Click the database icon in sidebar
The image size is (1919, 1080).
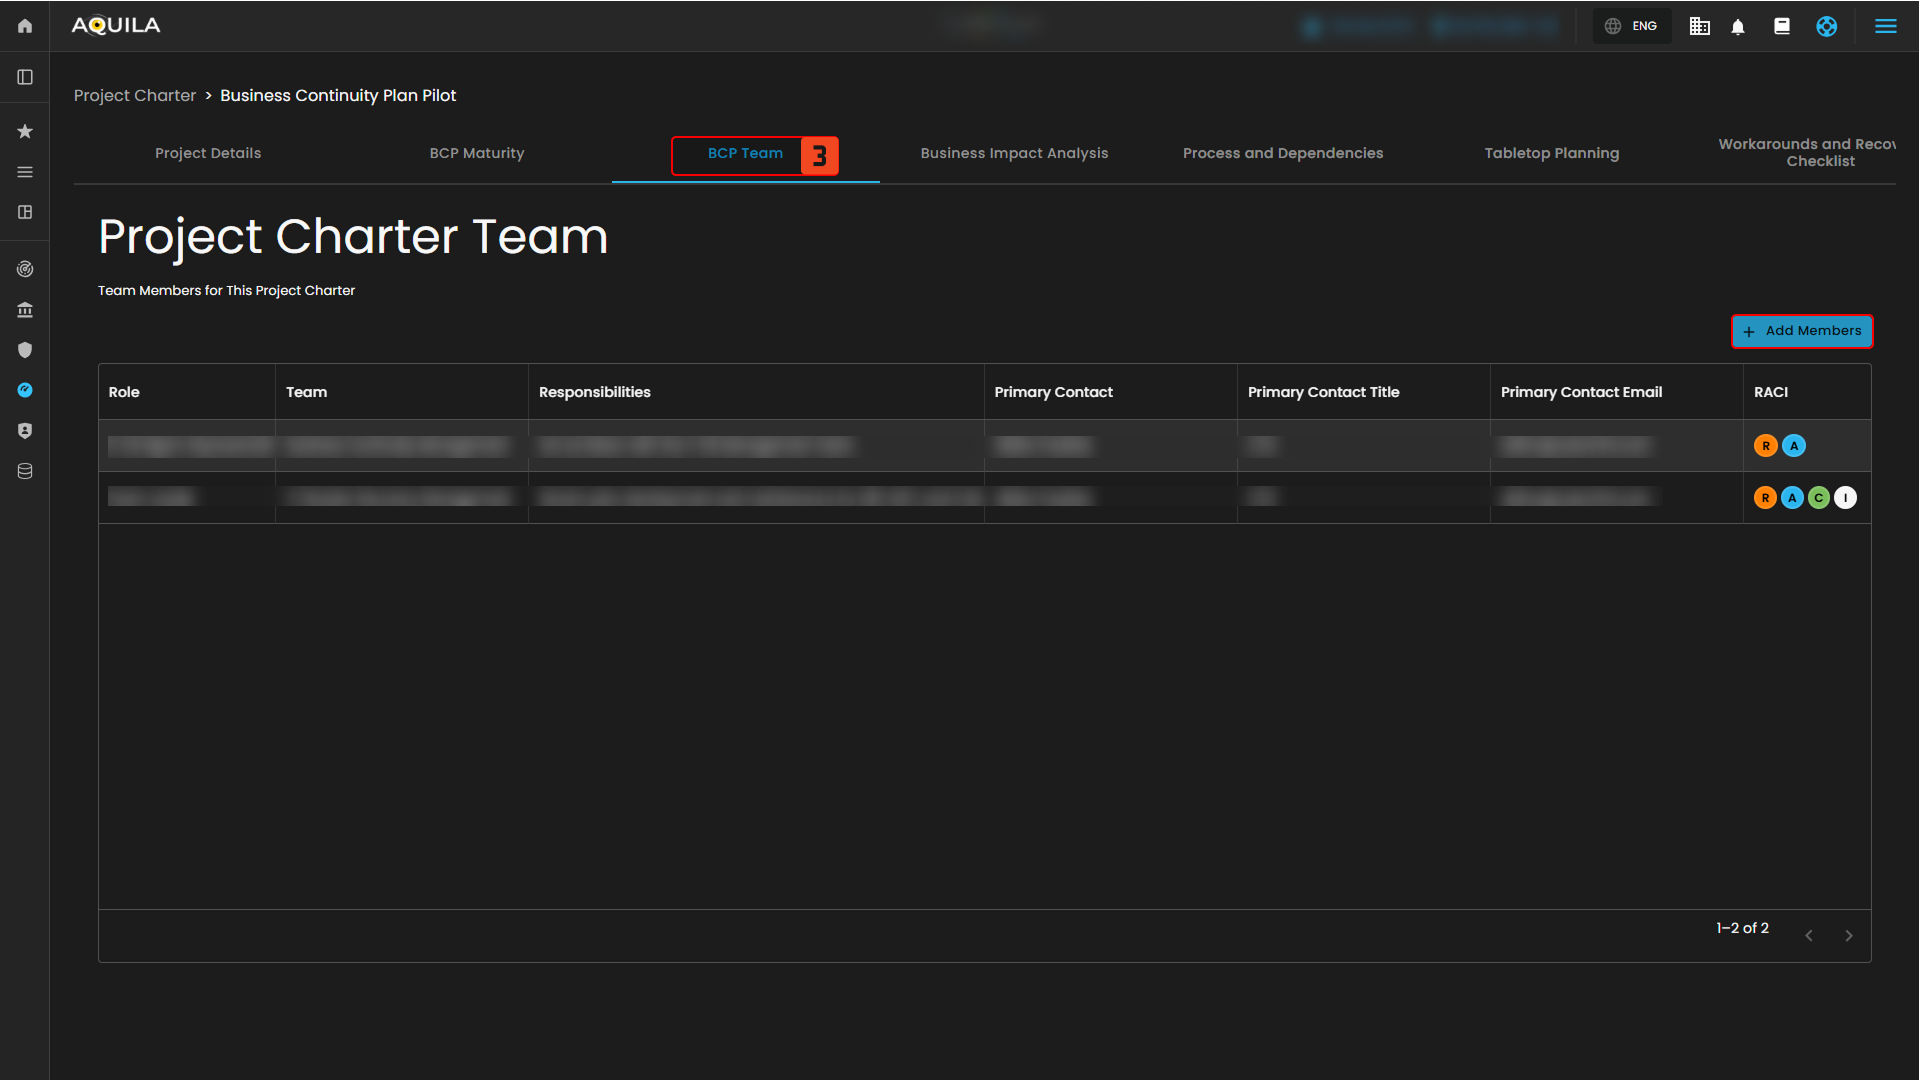coord(25,471)
